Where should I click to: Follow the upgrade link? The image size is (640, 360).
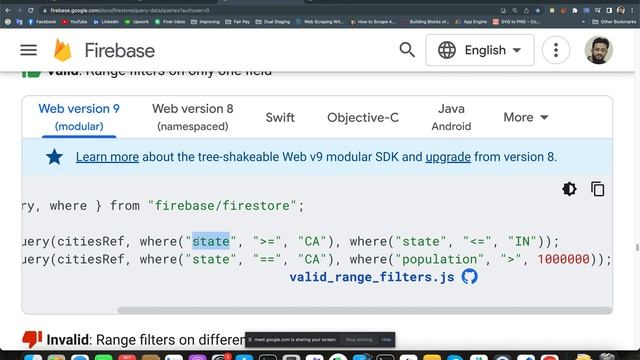(x=448, y=157)
